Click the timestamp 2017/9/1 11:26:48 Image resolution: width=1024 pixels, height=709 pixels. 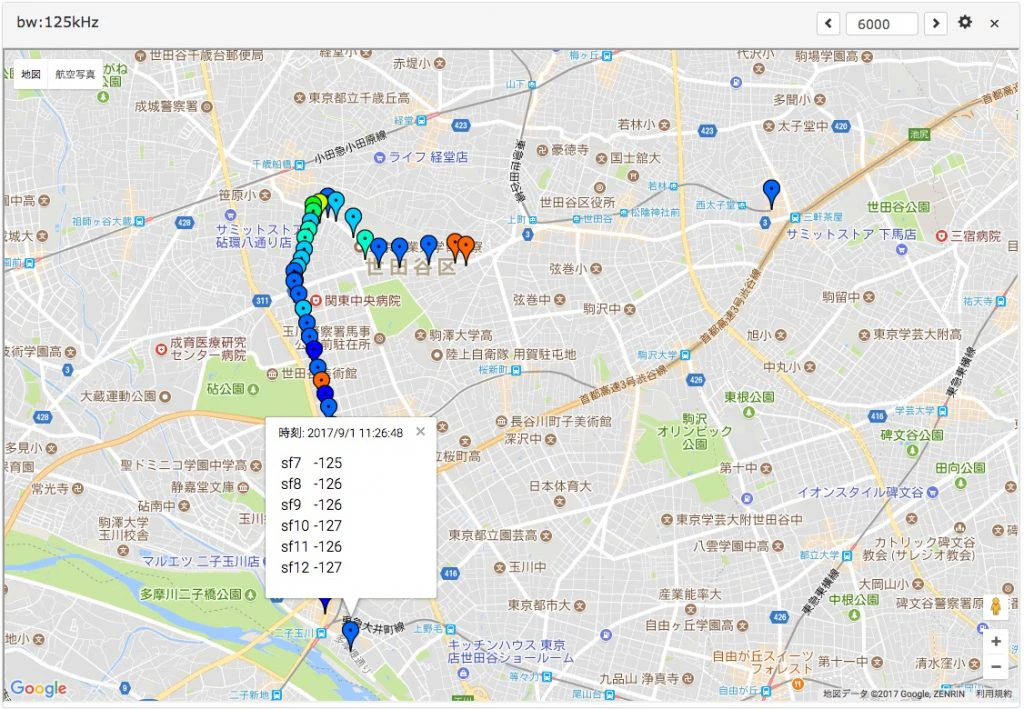[x=355, y=433]
